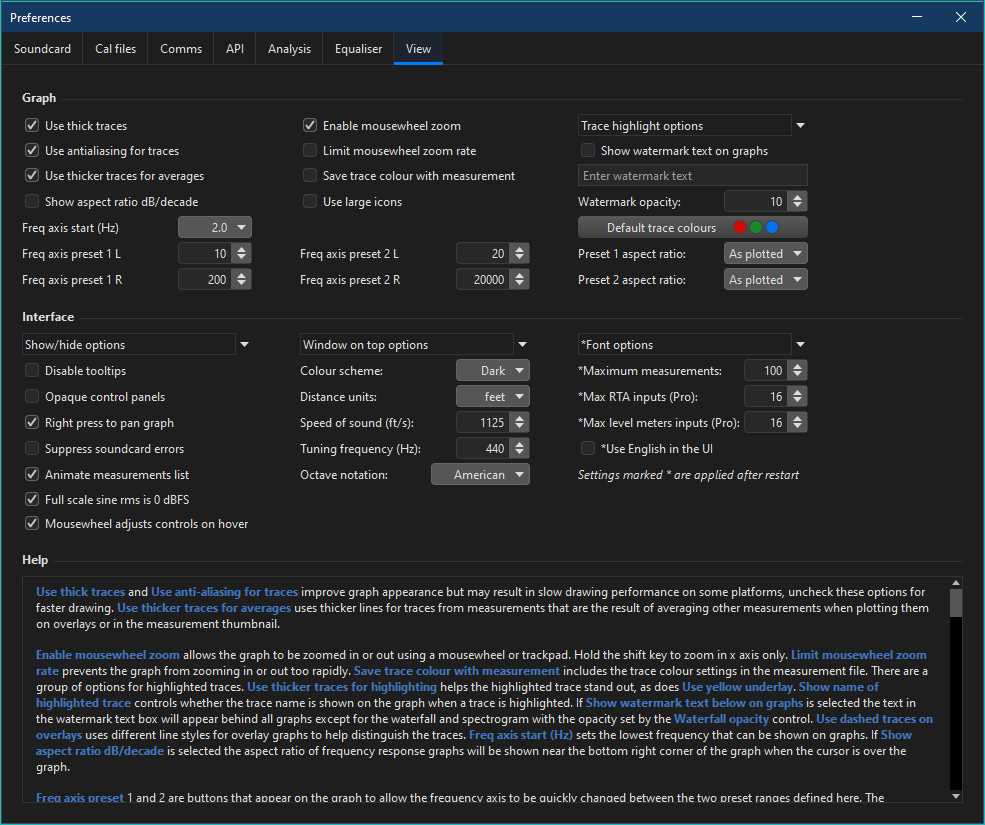
Task: Toggle Right press to pan graph
Action: coord(33,423)
